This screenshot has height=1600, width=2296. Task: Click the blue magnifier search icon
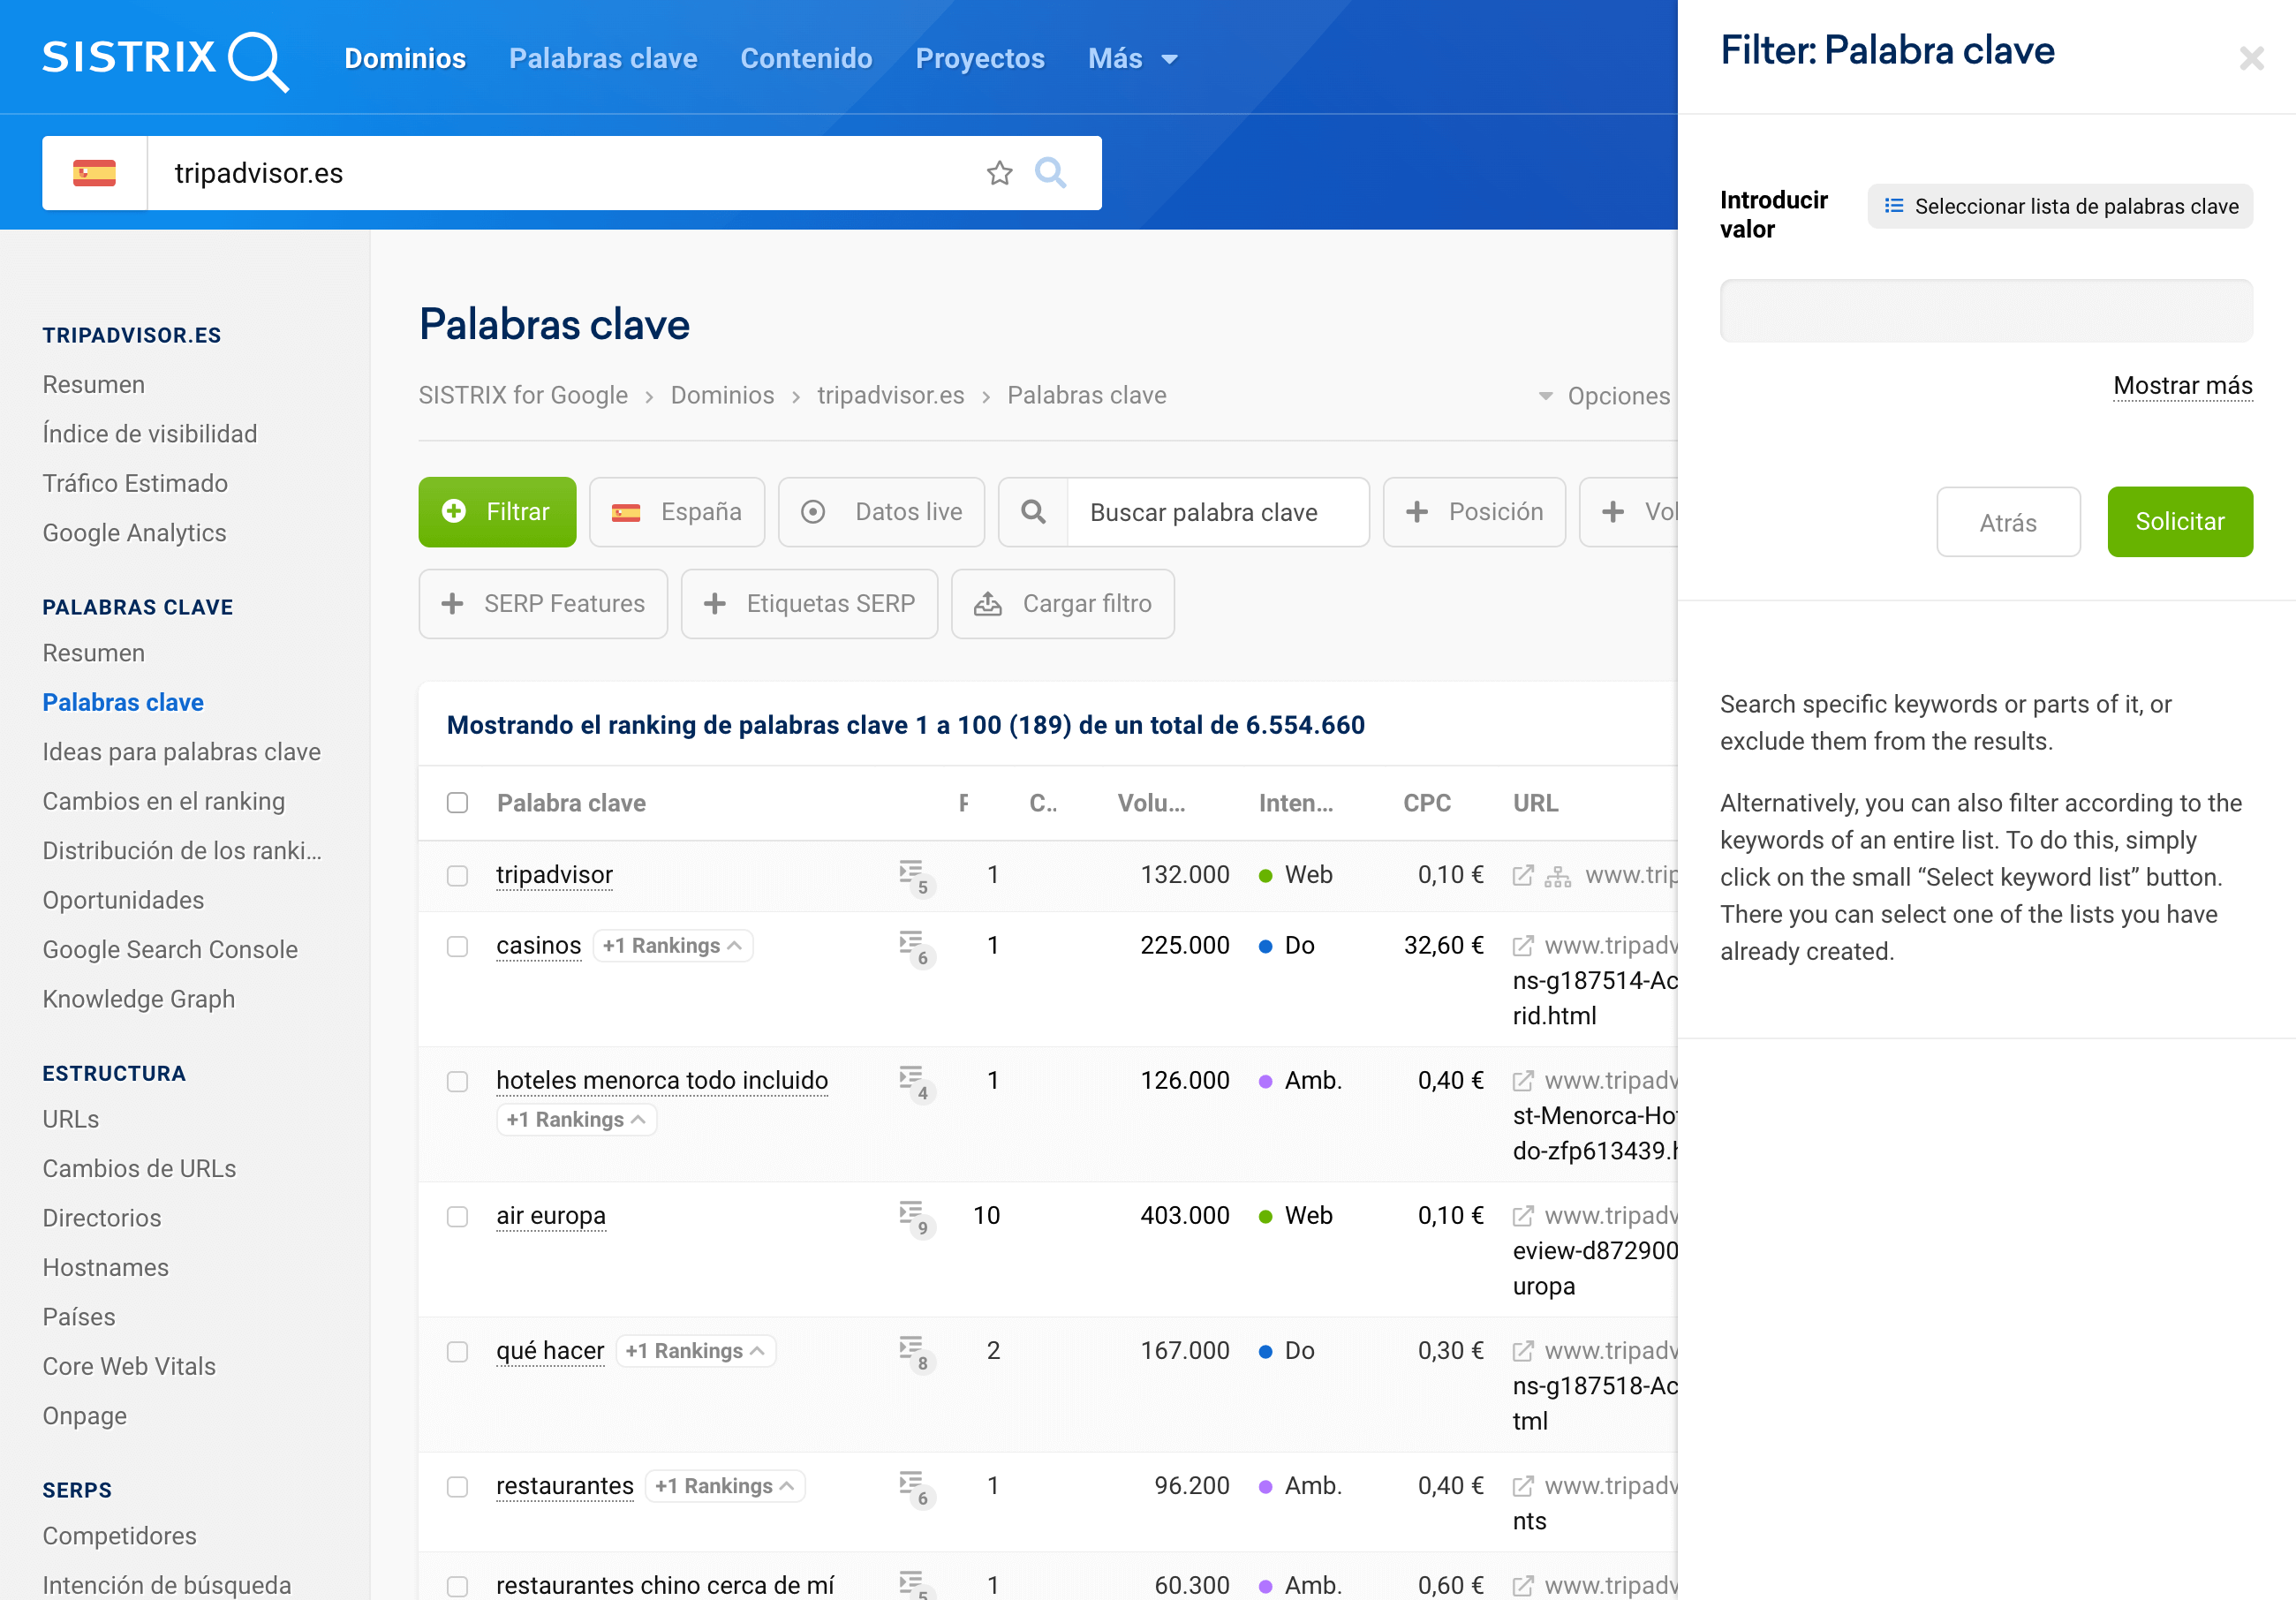1050,173
